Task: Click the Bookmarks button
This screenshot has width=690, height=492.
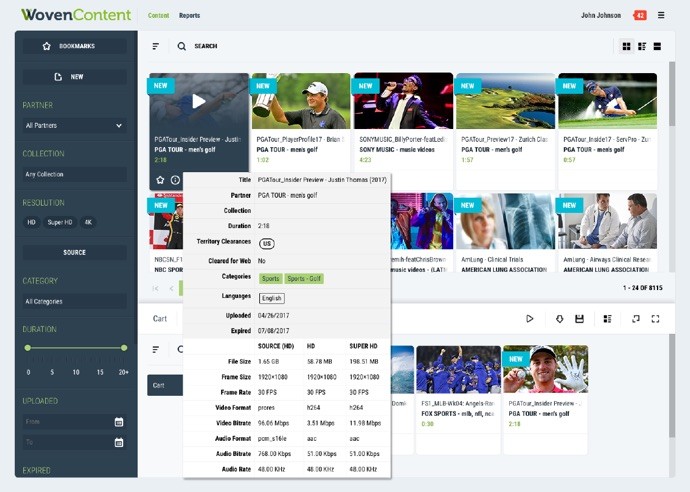Action: click(x=75, y=46)
